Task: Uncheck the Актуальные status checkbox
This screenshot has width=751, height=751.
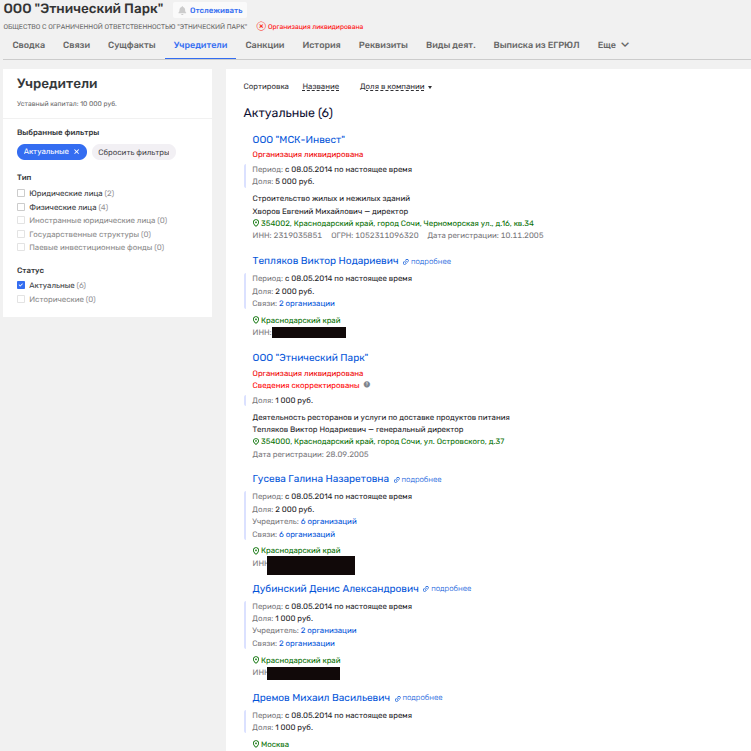Action: (x=21, y=285)
